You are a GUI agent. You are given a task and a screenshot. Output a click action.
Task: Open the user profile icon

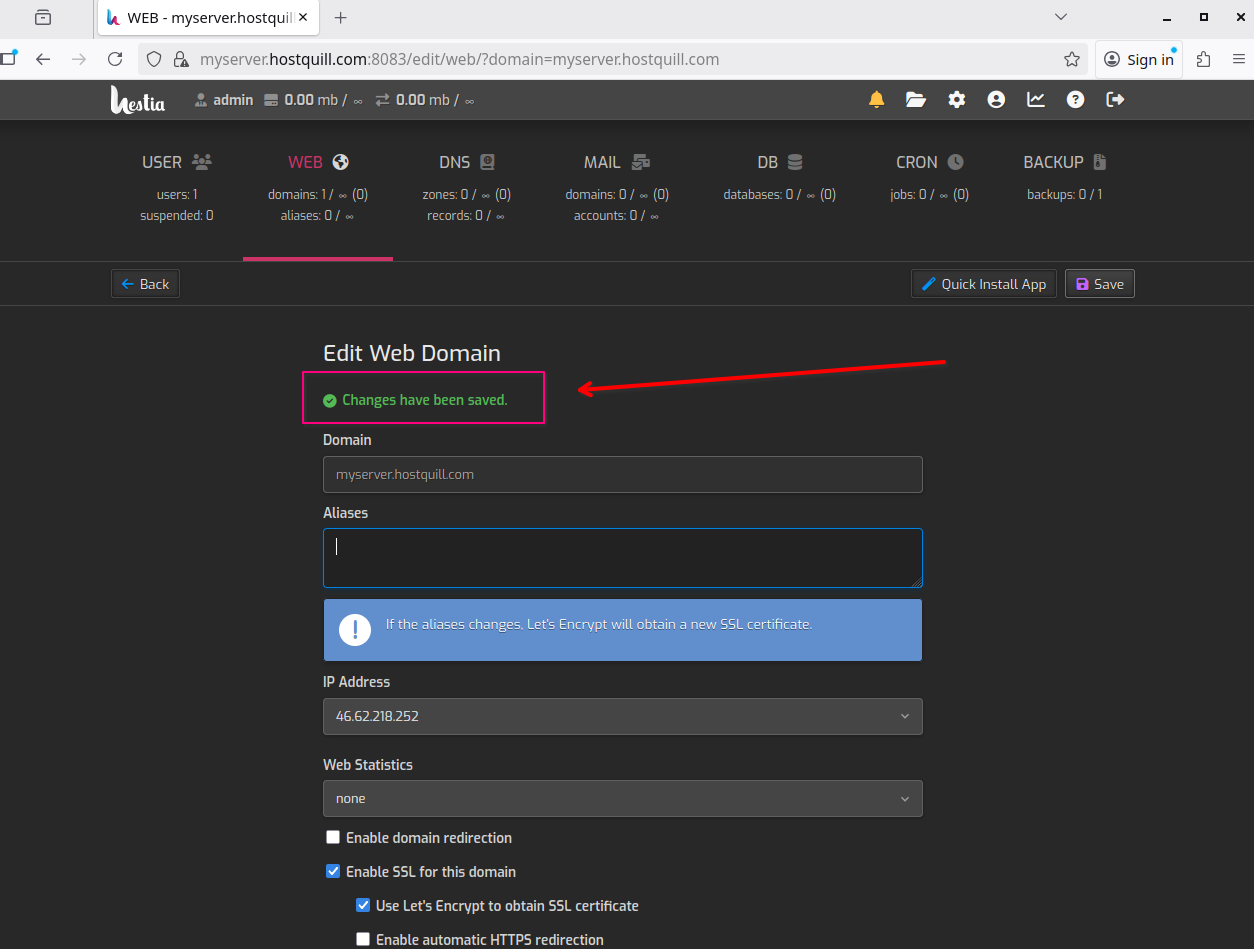[996, 100]
